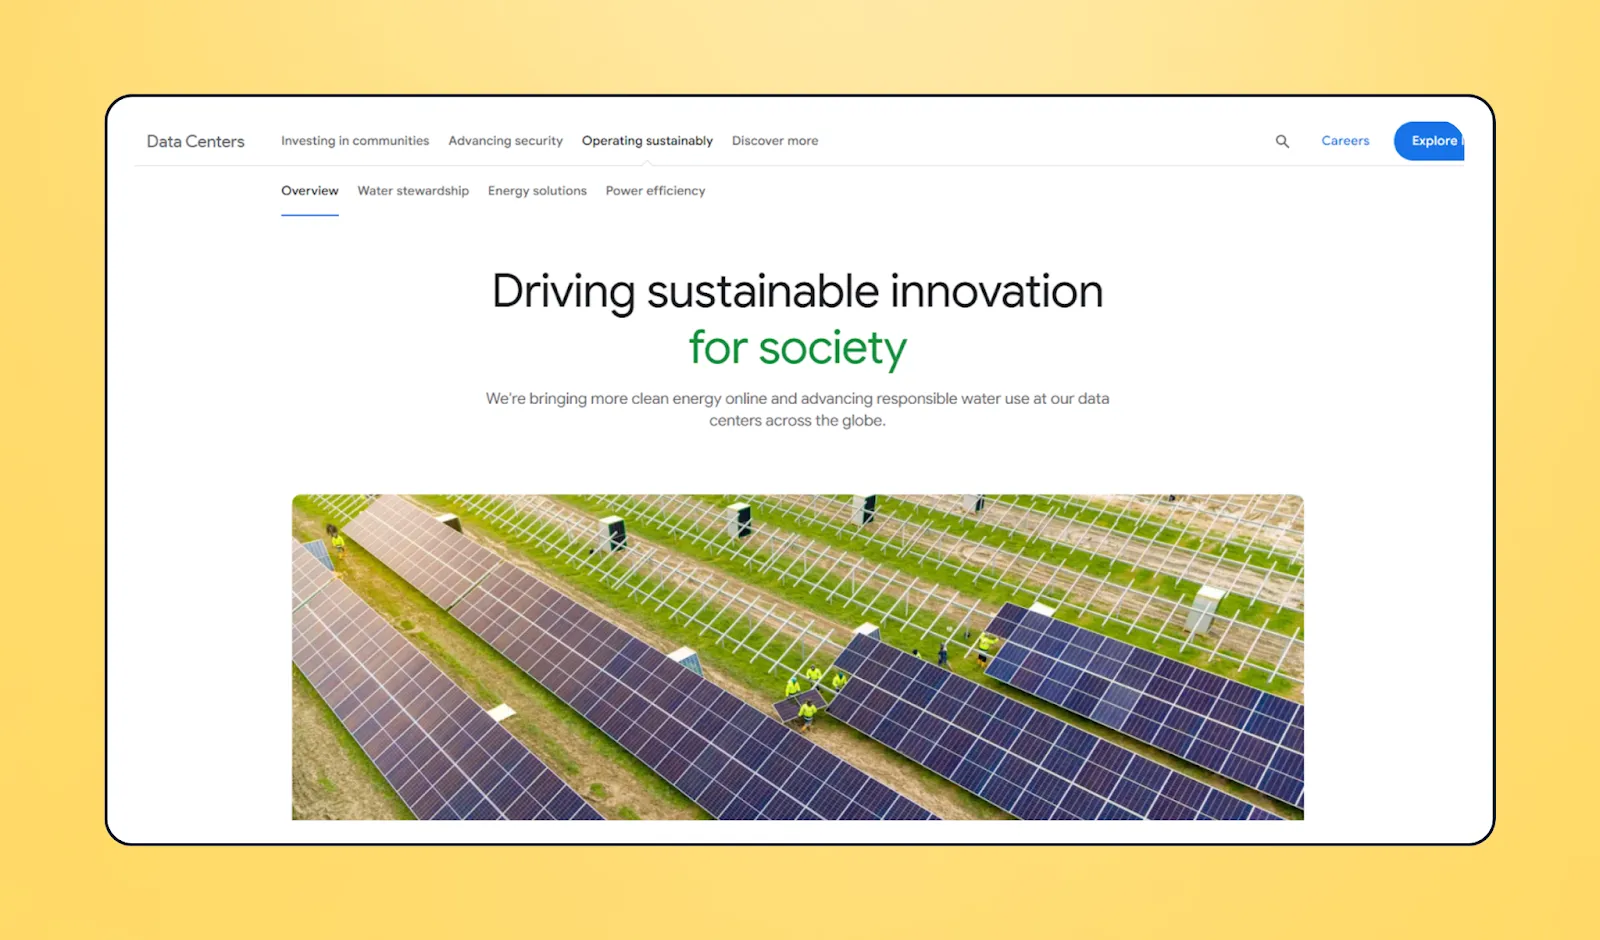This screenshot has width=1600, height=940.
Task: Click the green "for society" heading
Action: [797, 348]
